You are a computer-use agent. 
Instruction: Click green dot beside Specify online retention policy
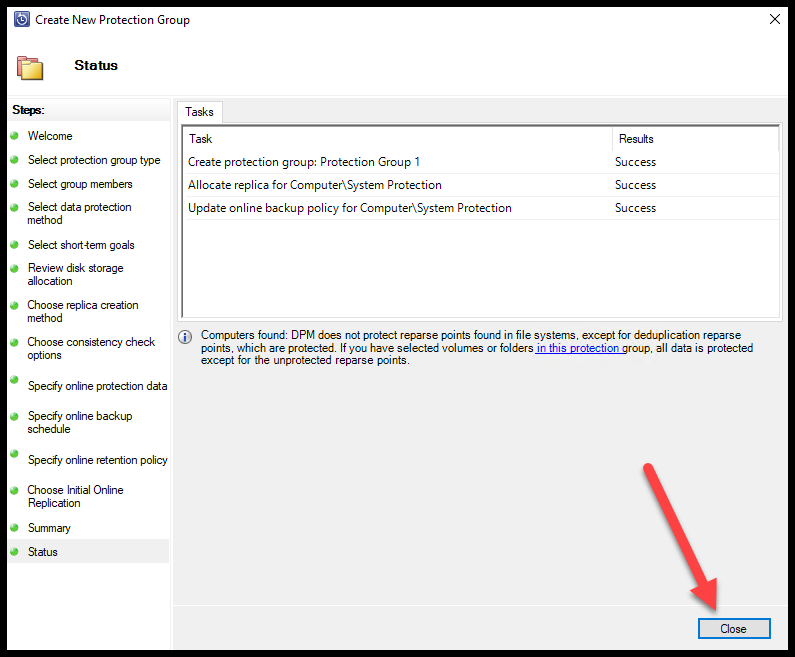click(14, 453)
